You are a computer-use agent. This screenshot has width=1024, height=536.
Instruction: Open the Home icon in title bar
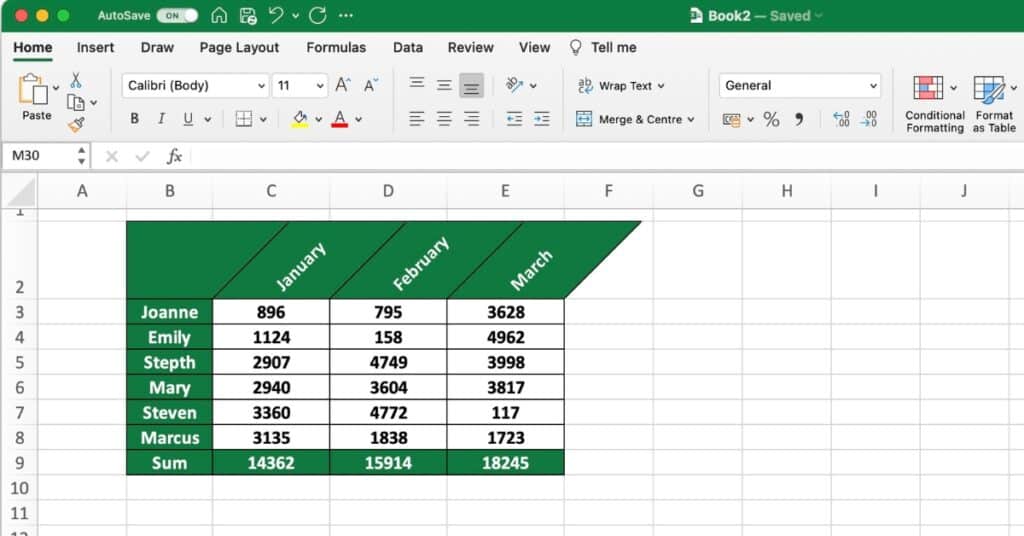[219, 15]
